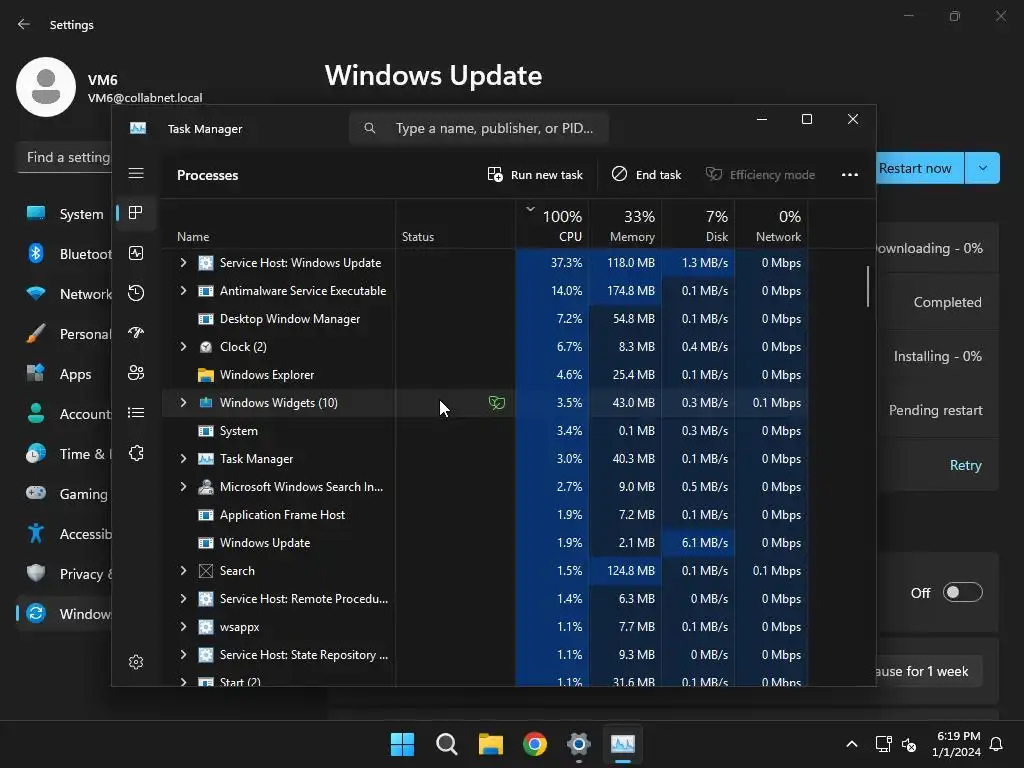This screenshot has height=768, width=1024.
Task: Switch to Settings app on taskbar
Action: (x=579, y=744)
